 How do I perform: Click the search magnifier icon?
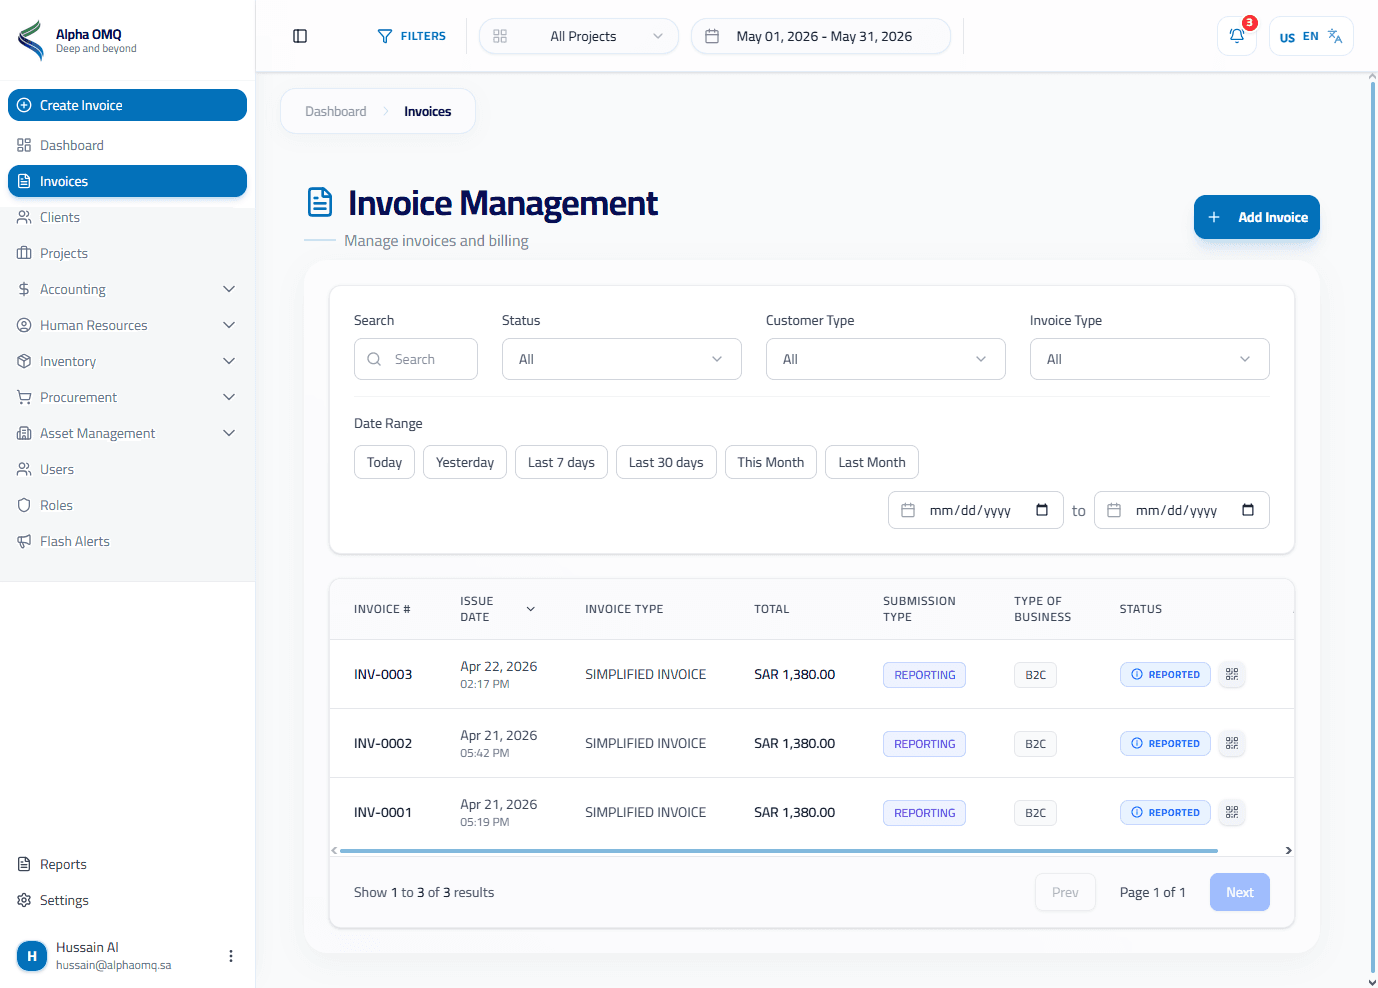(374, 359)
